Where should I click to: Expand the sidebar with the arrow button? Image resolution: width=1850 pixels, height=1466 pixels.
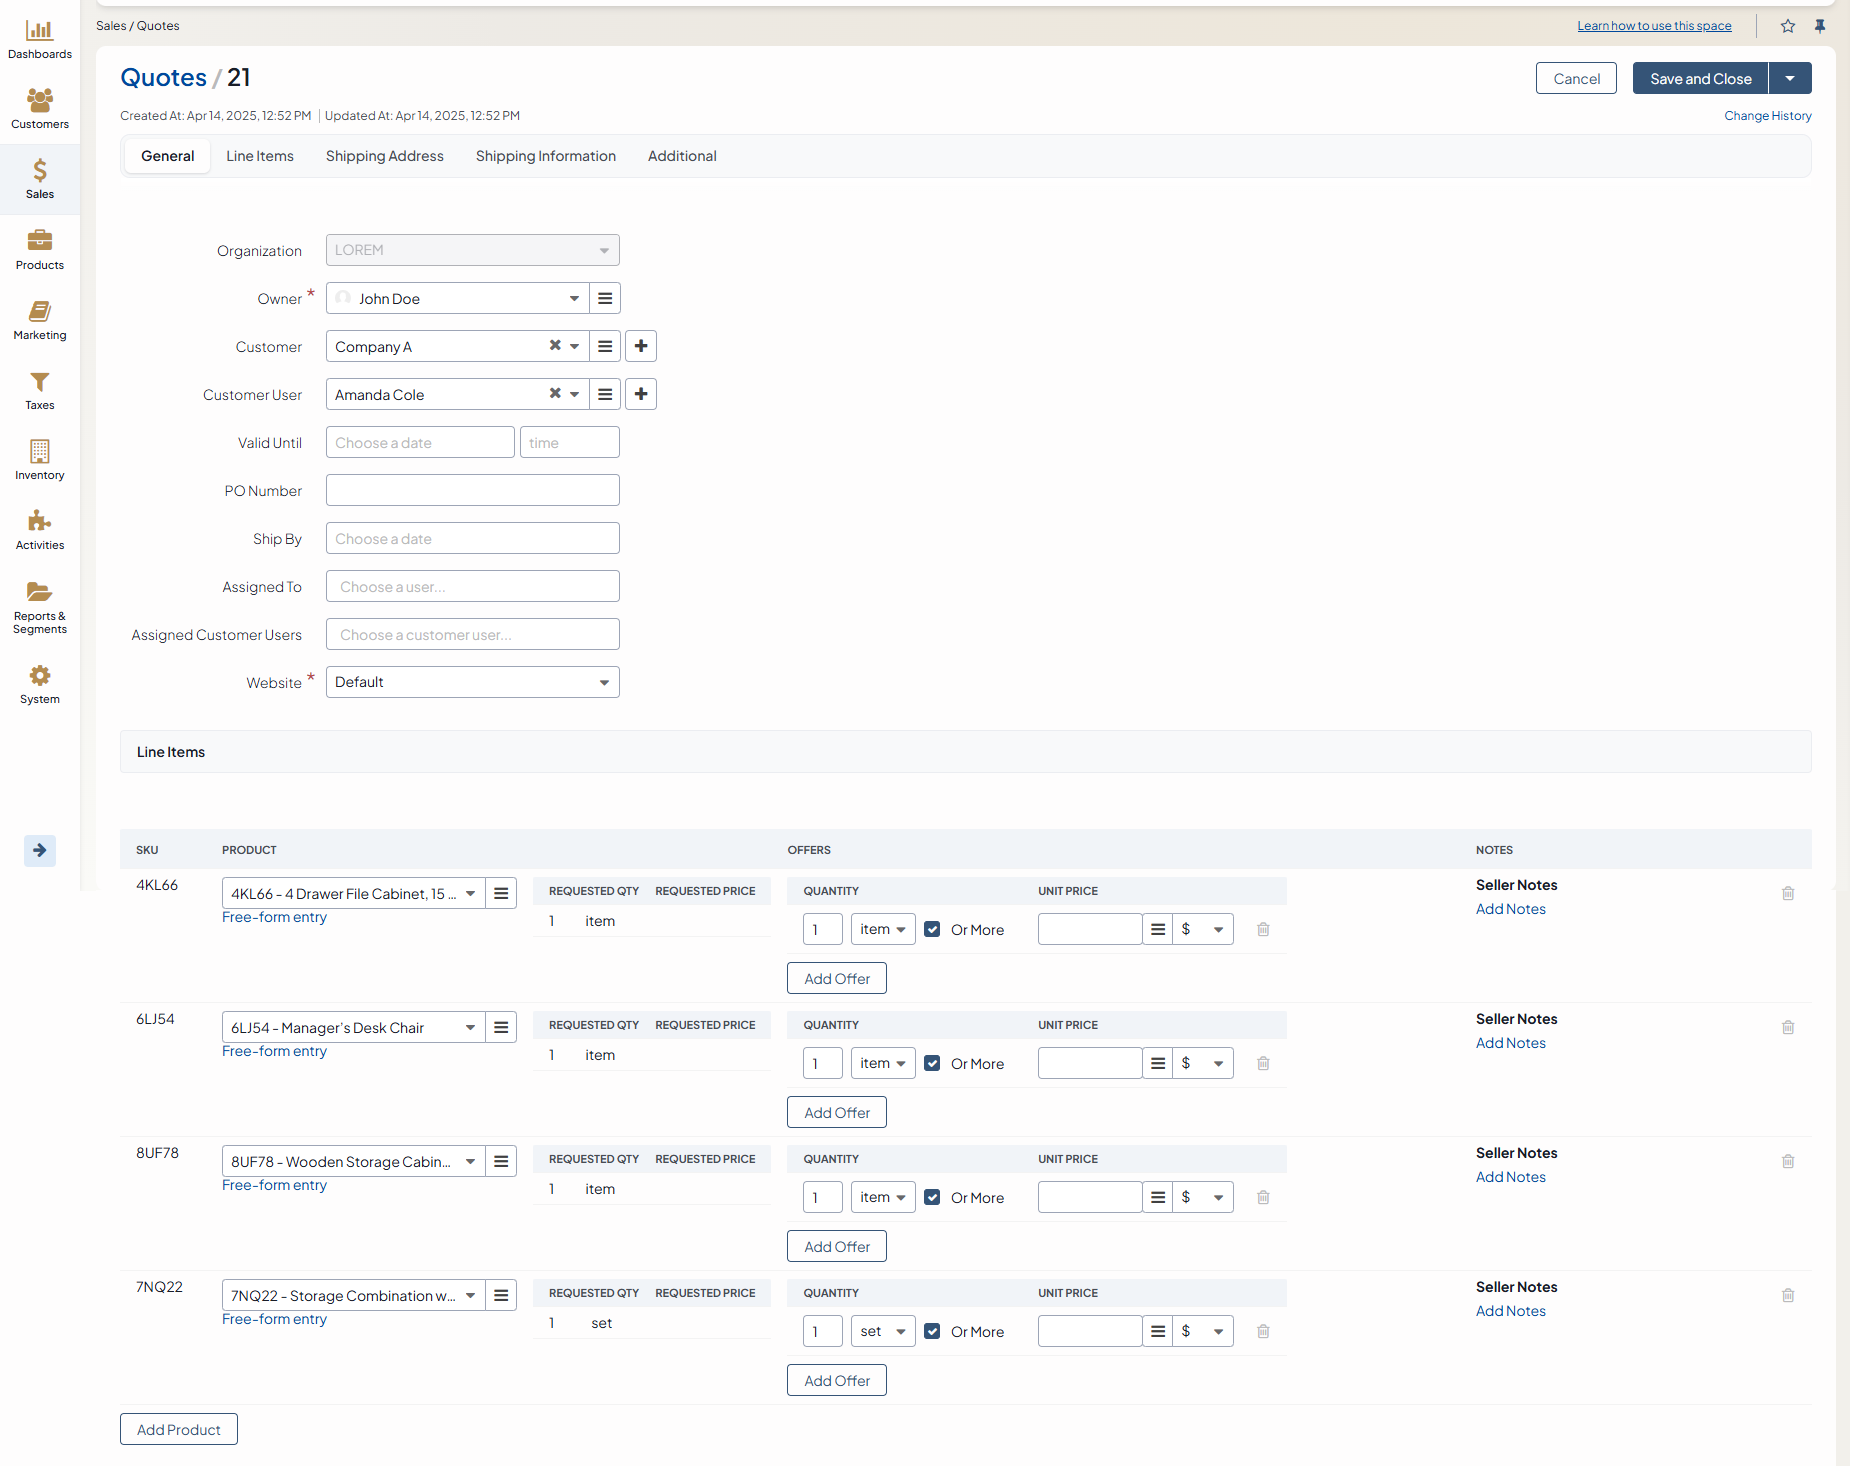(x=40, y=850)
